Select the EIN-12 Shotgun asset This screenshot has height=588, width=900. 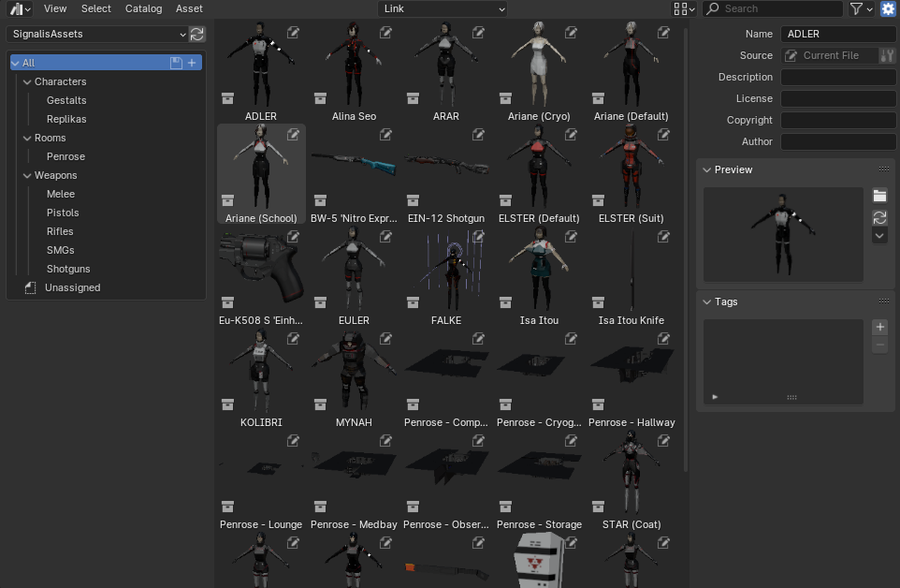click(x=446, y=175)
